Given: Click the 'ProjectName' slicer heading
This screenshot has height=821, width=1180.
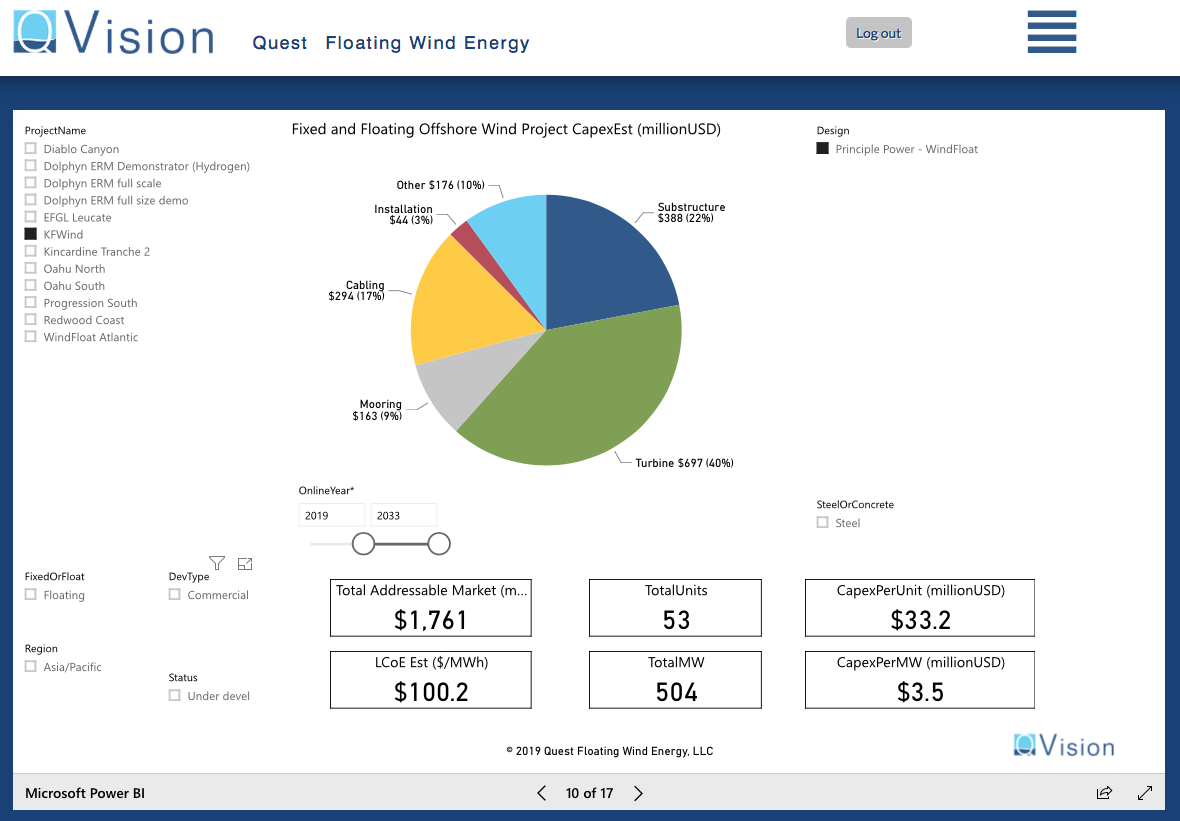Looking at the screenshot, I should 55,130.
